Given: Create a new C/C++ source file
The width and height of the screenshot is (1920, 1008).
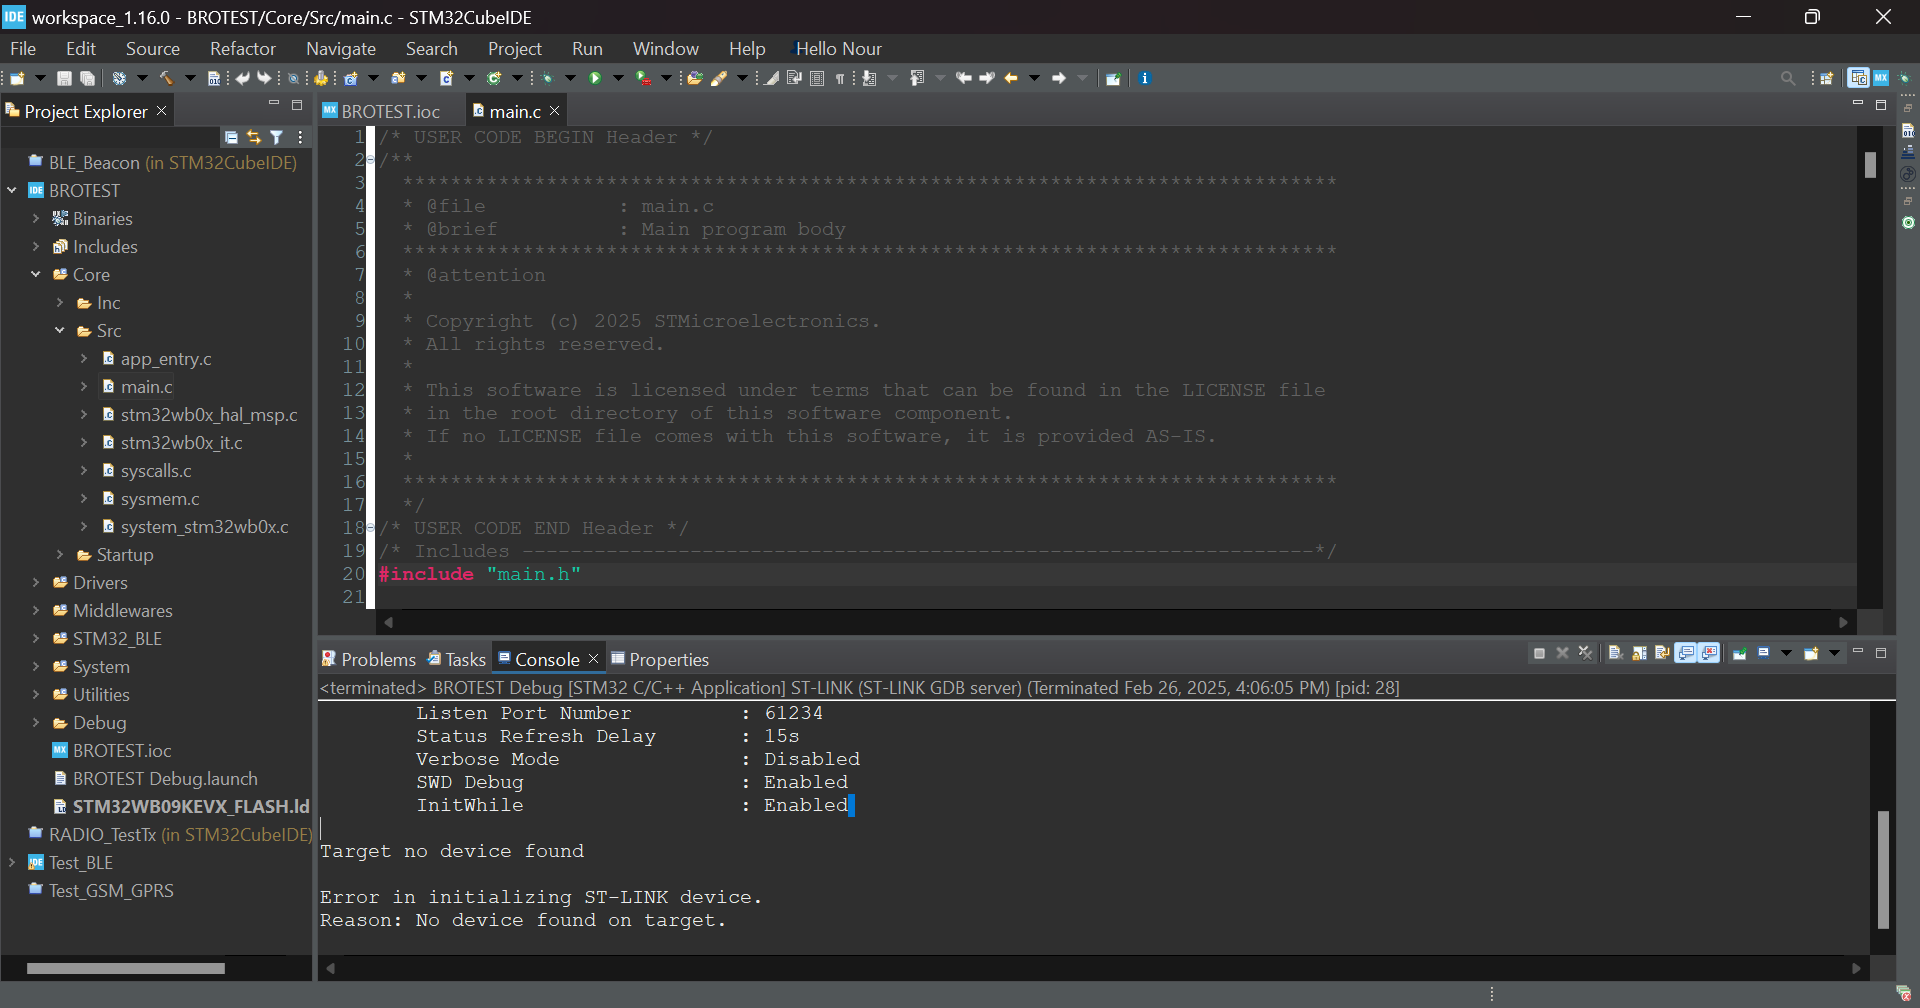Looking at the screenshot, I should click(x=445, y=78).
